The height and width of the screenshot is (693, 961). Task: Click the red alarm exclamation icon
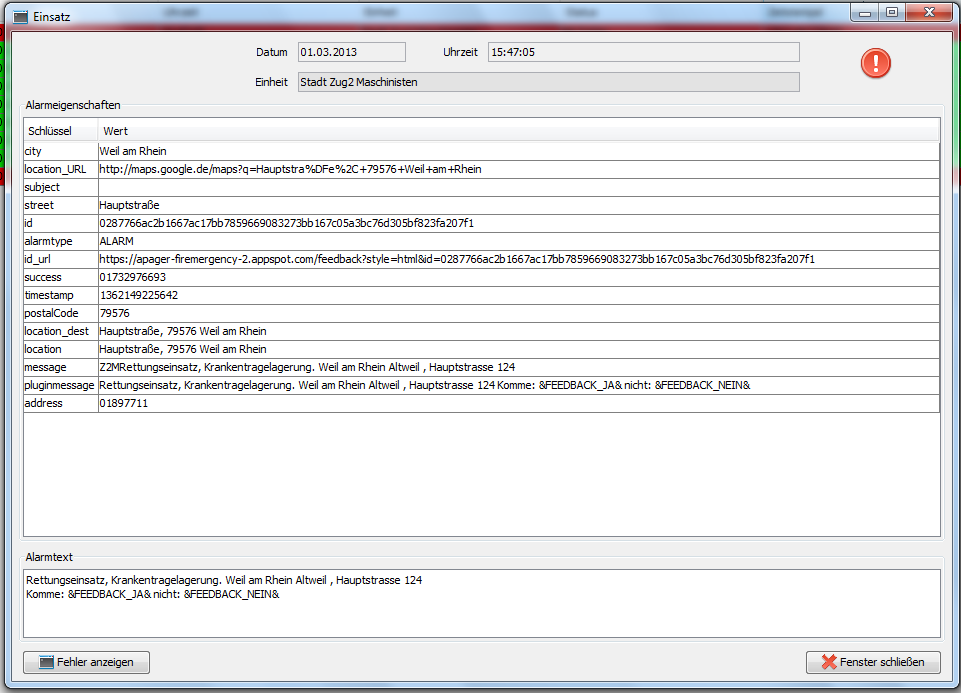(875, 64)
